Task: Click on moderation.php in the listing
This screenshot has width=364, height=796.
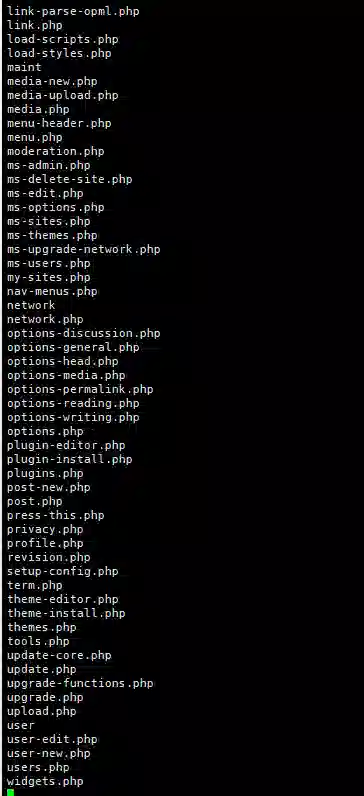Action: click(x=56, y=151)
